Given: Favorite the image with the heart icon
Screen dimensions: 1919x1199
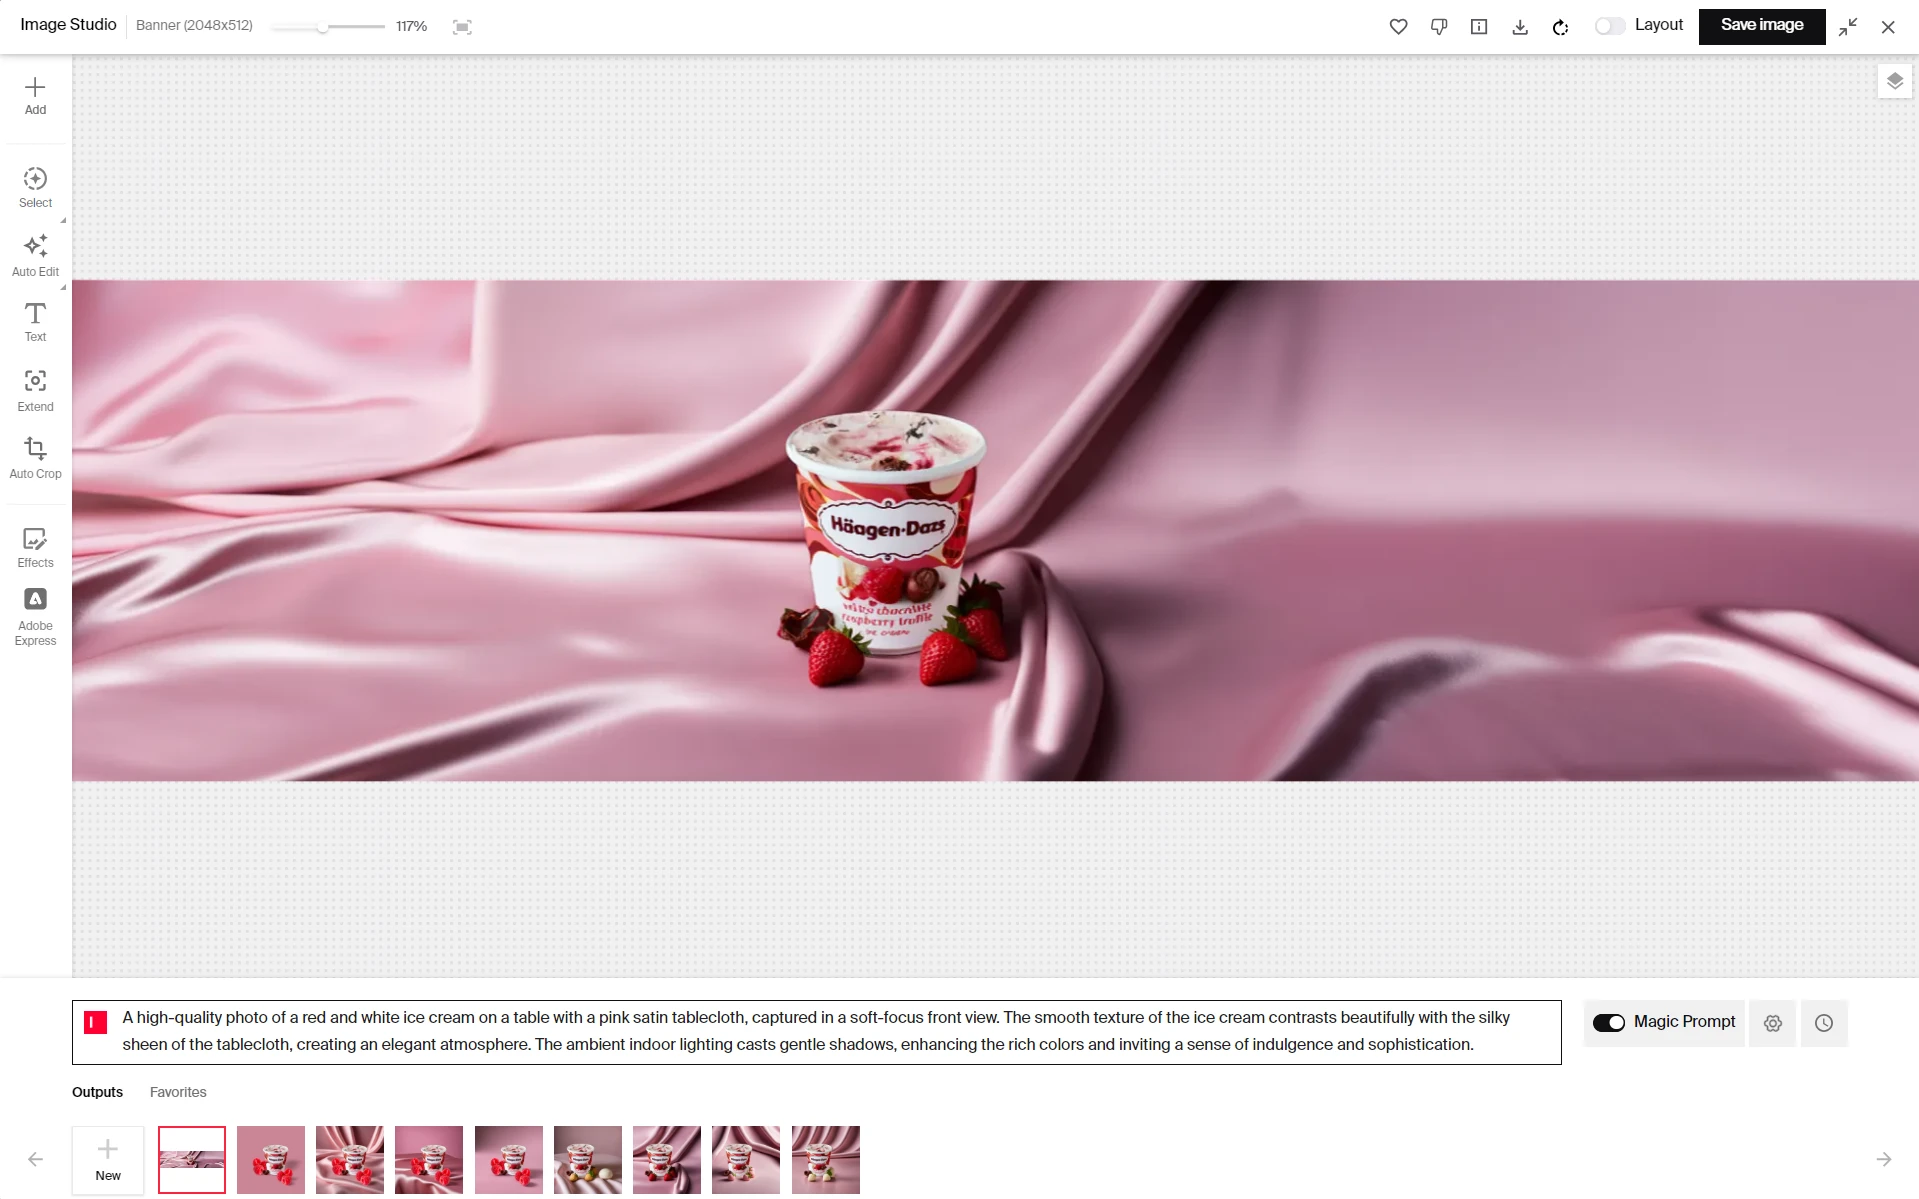Looking at the screenshot, I should pos(1398,27).
